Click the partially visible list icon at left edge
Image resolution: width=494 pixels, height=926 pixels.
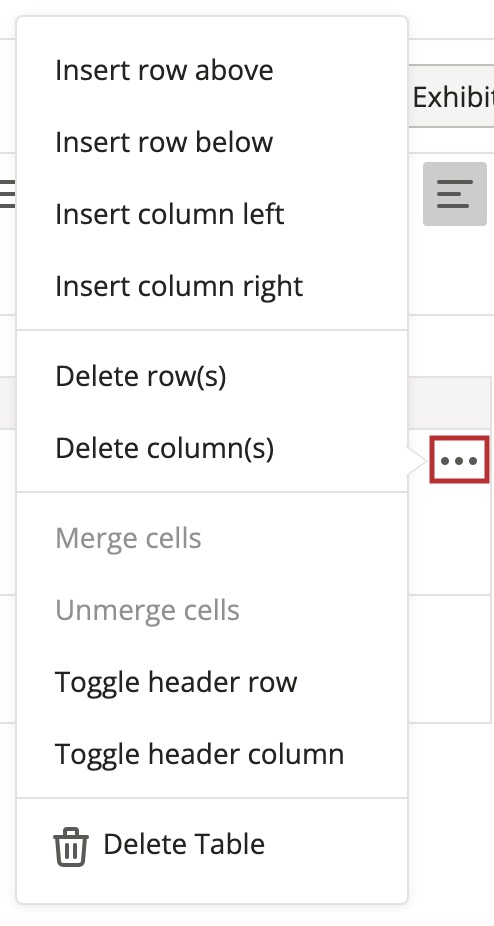click(x=8, y=194)
